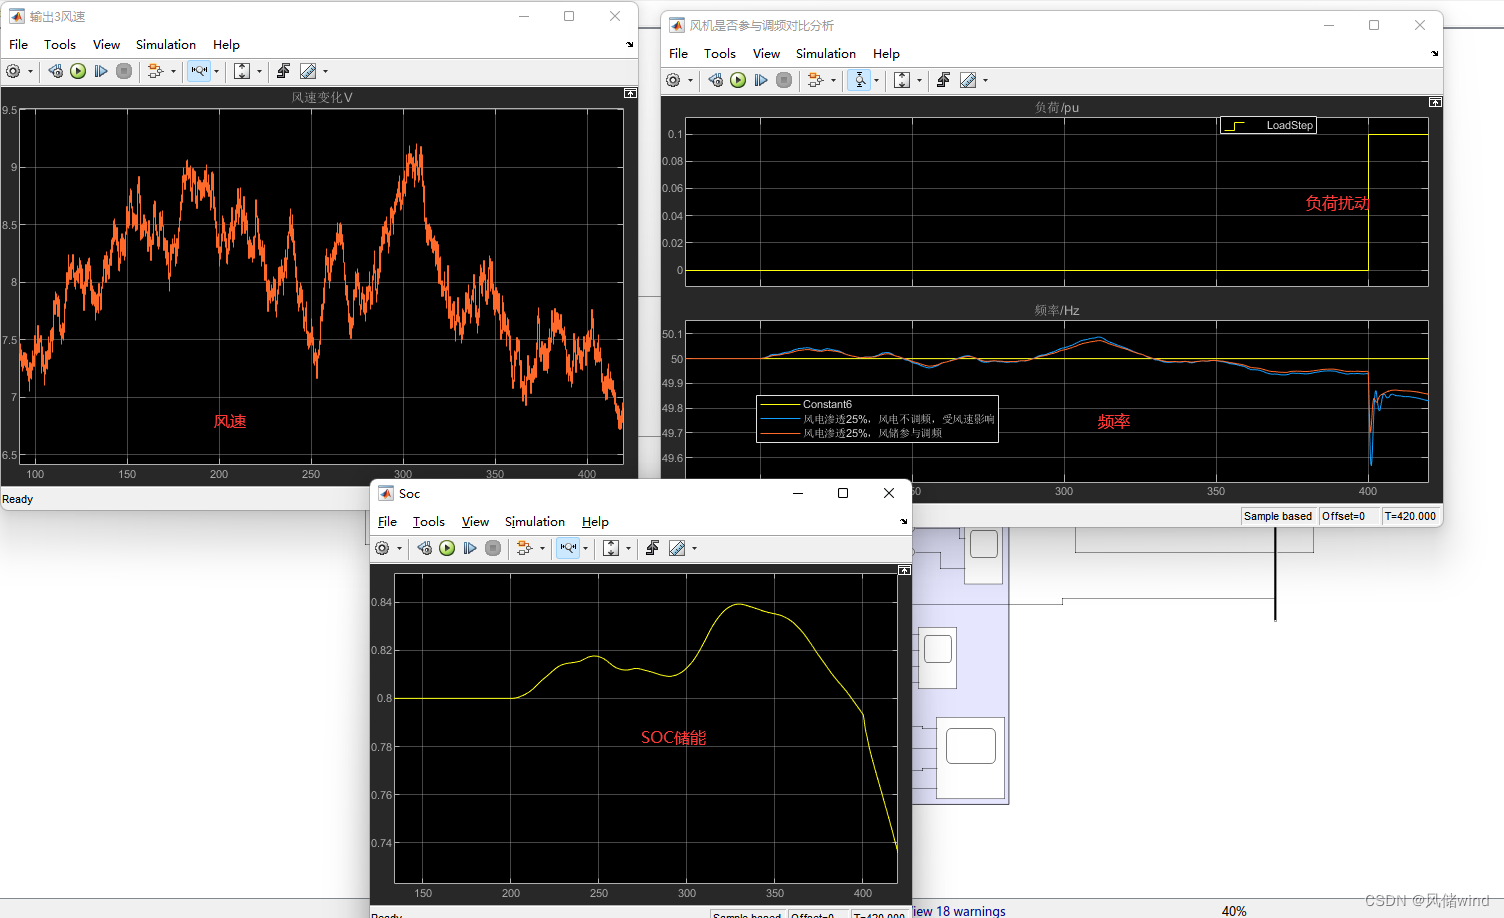Click Highlight Simulink Block icon in Soc scope
This screenshot has width=1504, height=918.
pos(524,548)
